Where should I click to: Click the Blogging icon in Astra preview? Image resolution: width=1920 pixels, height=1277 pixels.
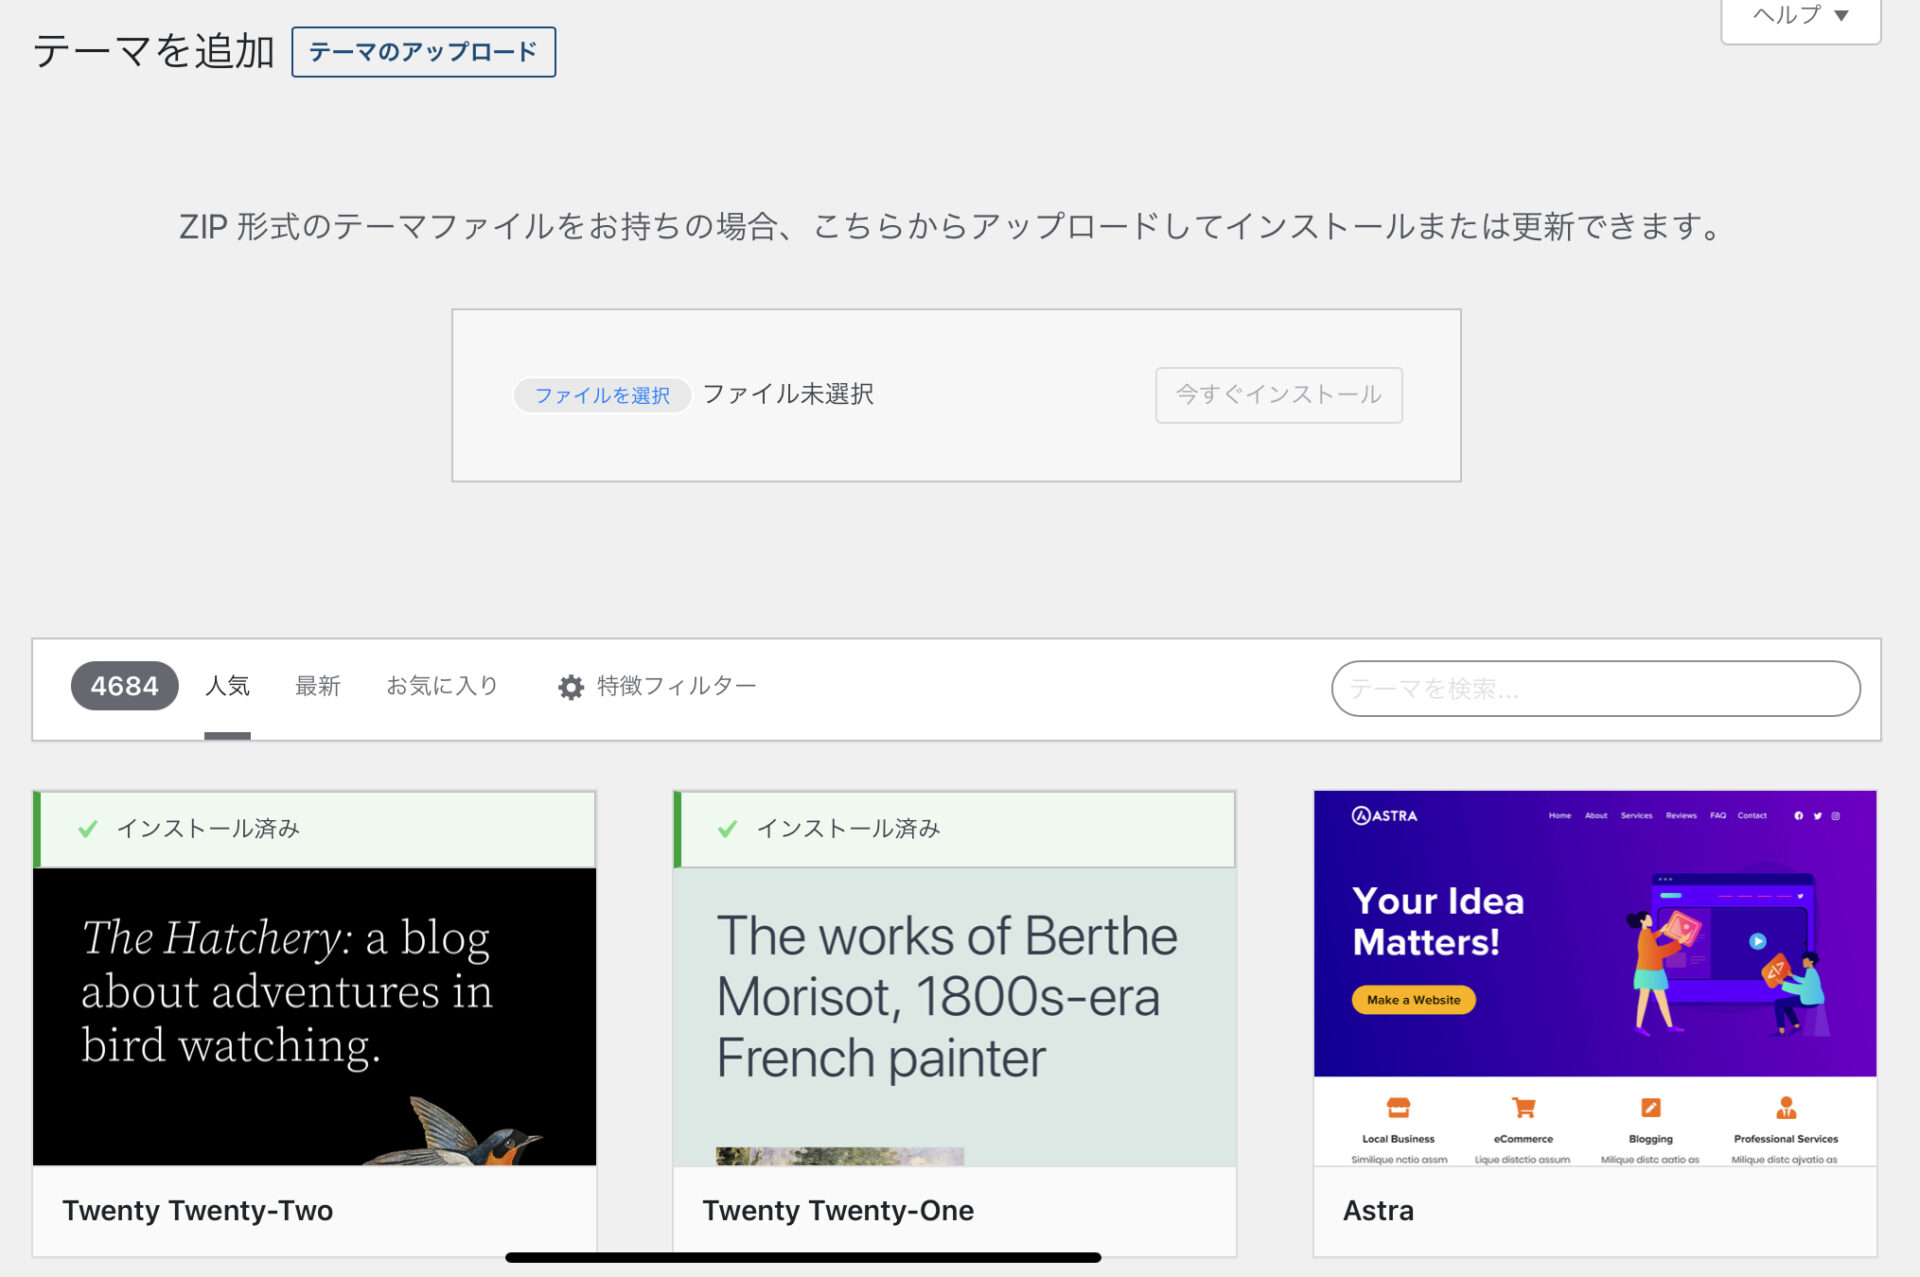click(x=1650, y=1108)
